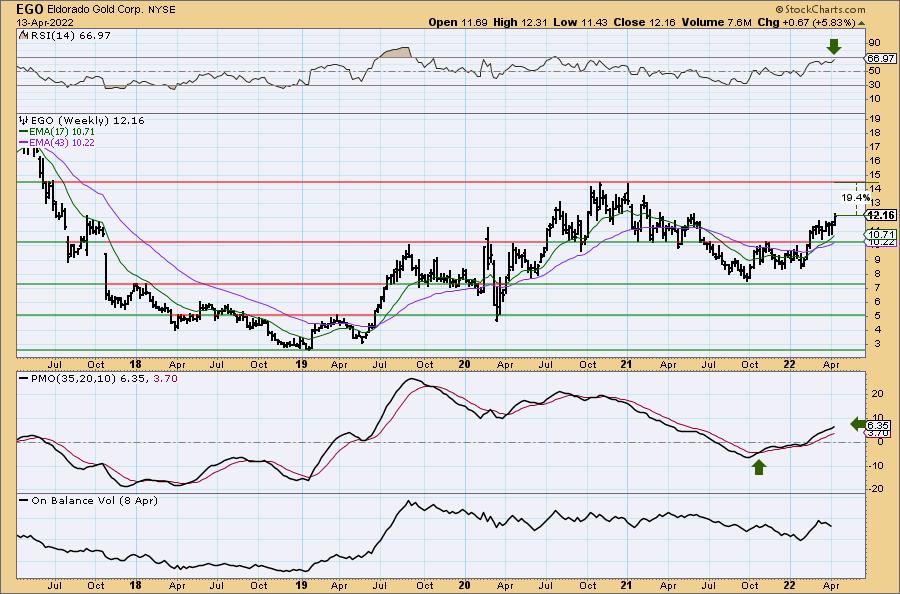
Task: Click the 30 level on RSI axis
Action: pos(875,85)
